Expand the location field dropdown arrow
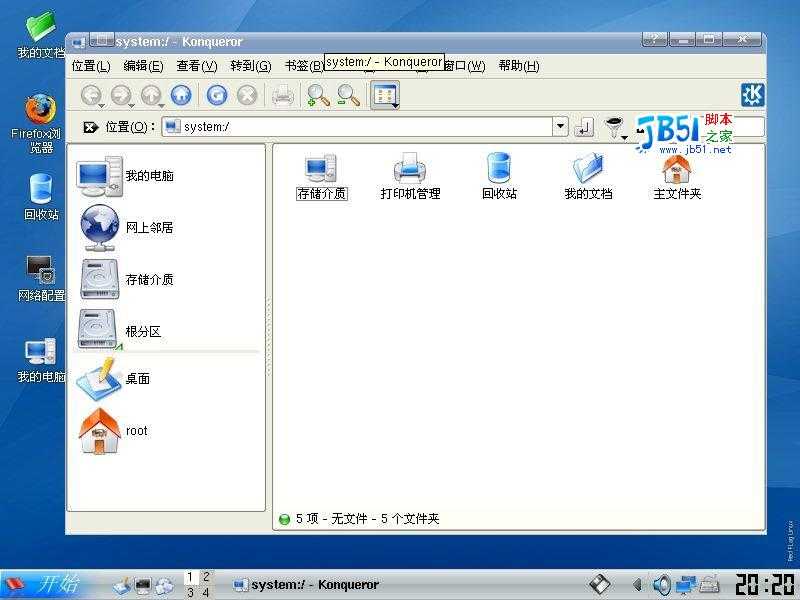 [560, 126]
